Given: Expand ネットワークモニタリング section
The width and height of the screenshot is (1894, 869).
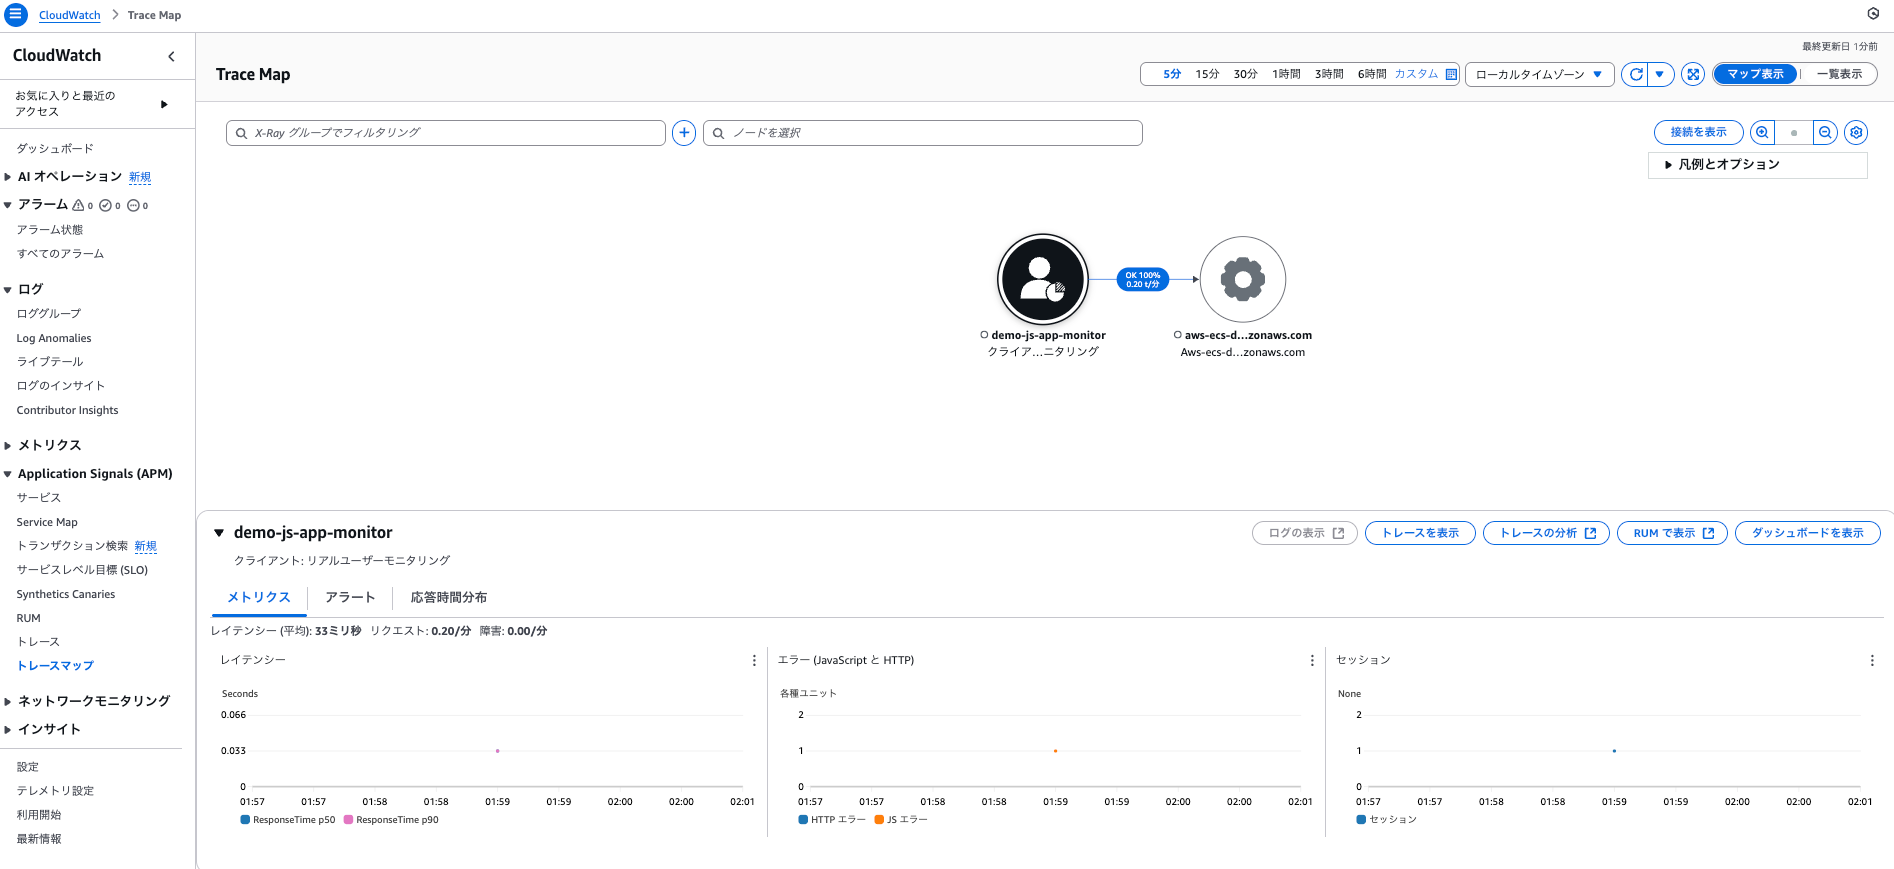Looking at the screenshot, I should (8, 702).
